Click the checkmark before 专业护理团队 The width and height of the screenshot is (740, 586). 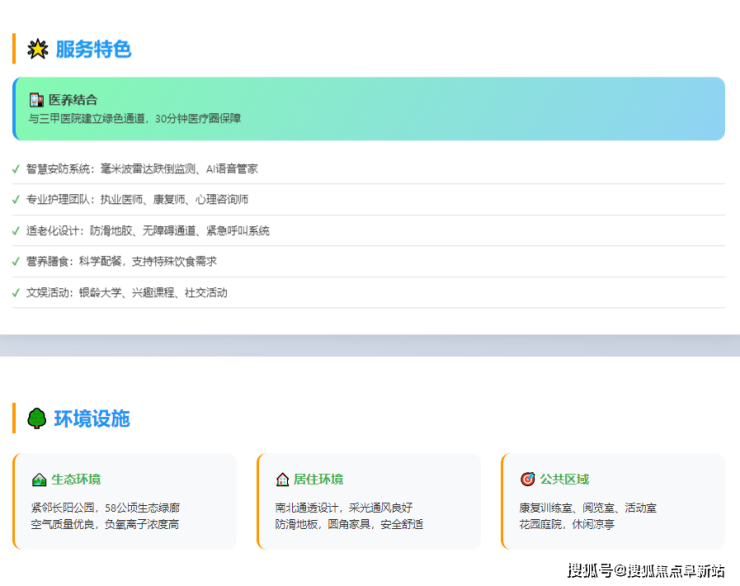16,200
